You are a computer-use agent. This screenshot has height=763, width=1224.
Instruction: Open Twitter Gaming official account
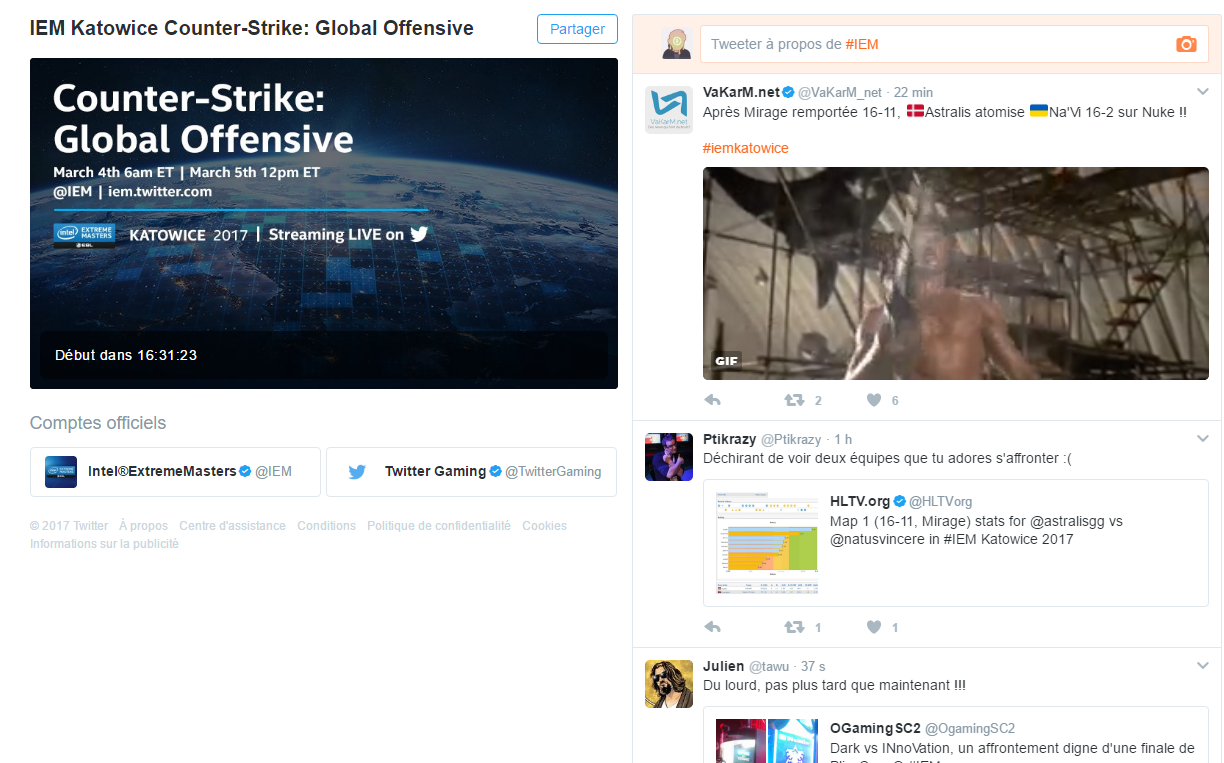click(471, 471)
